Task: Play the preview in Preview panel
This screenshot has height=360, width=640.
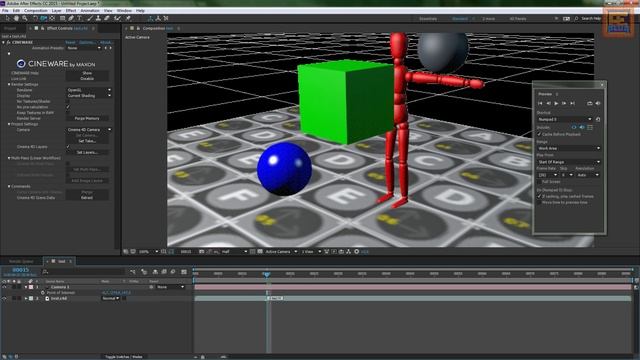Action: (x=556, y=104)
